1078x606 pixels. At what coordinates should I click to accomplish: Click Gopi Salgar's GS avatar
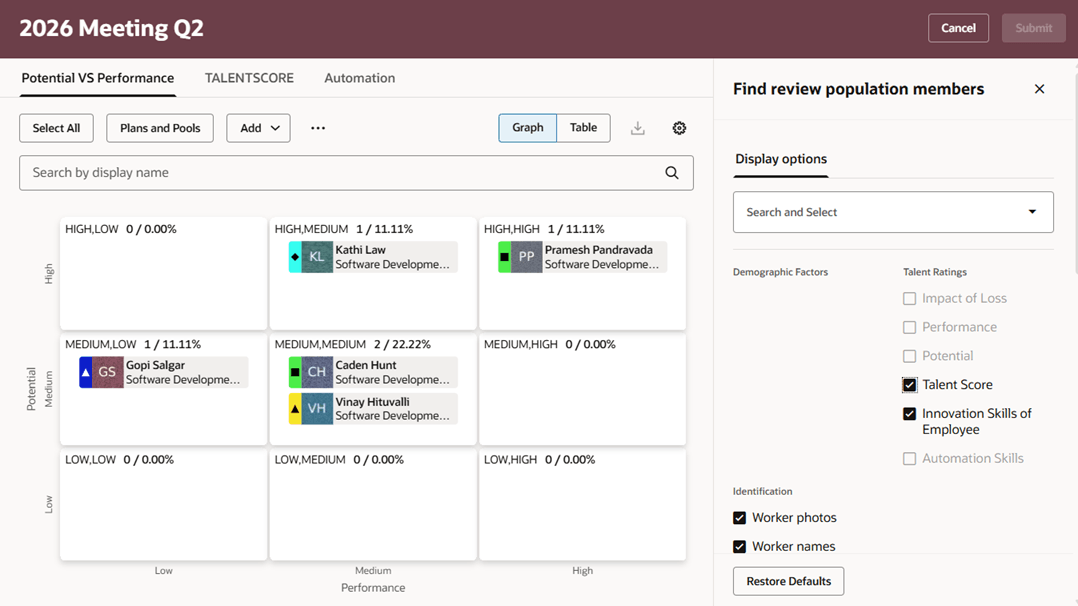pyautogui.click(x=107, y=372)
